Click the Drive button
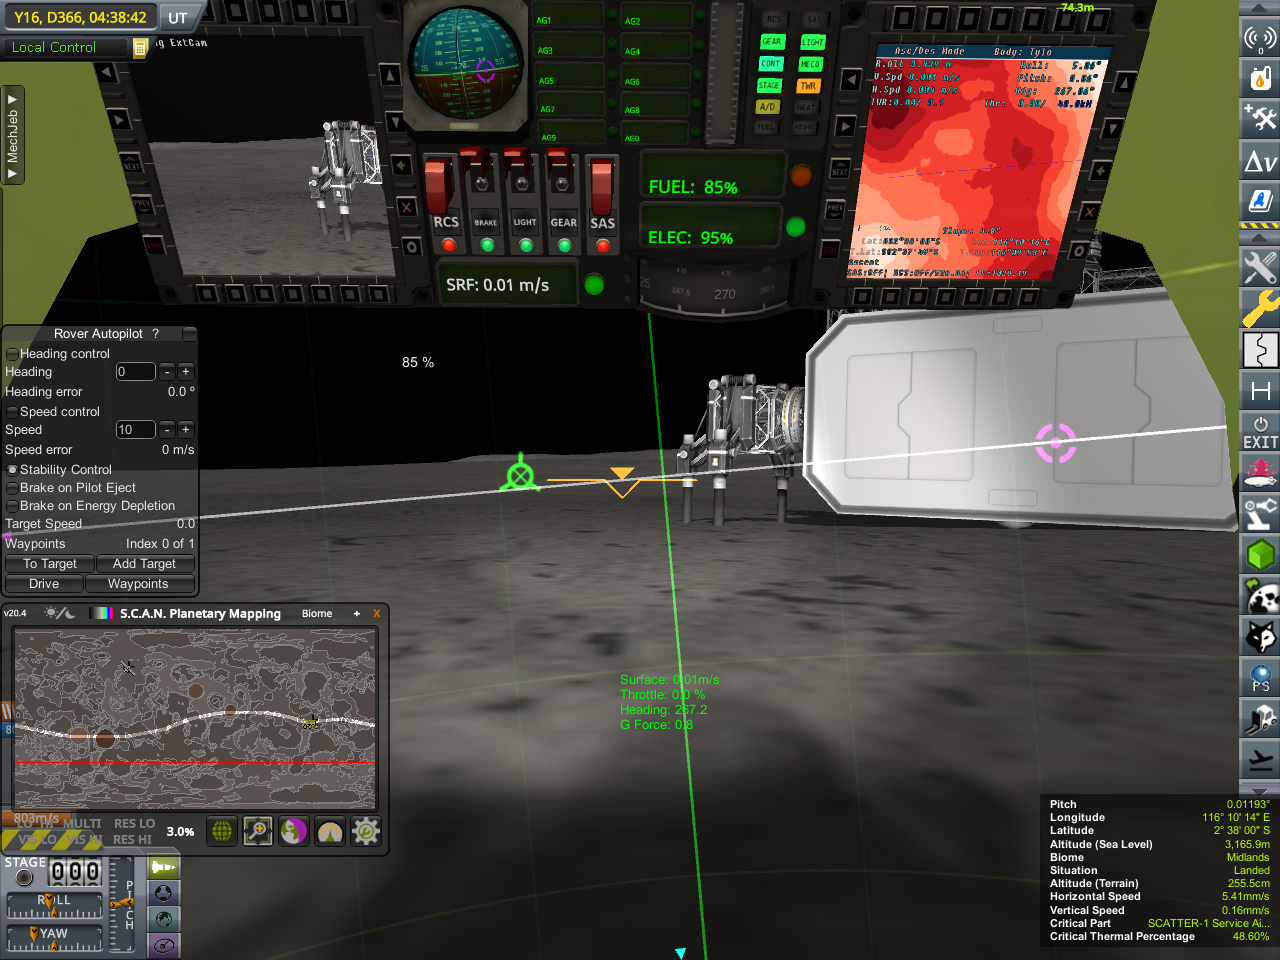The width and height of the screenshot is (1280, 960). (x=44, y=584)
